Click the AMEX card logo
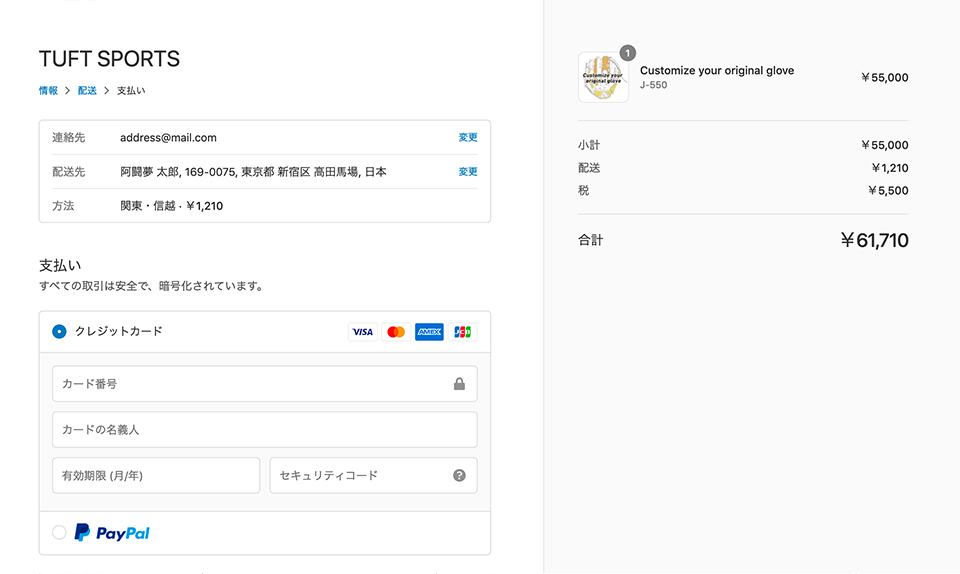Image resolution: width=960 pixels, height=574 pixels. (429, 332)
